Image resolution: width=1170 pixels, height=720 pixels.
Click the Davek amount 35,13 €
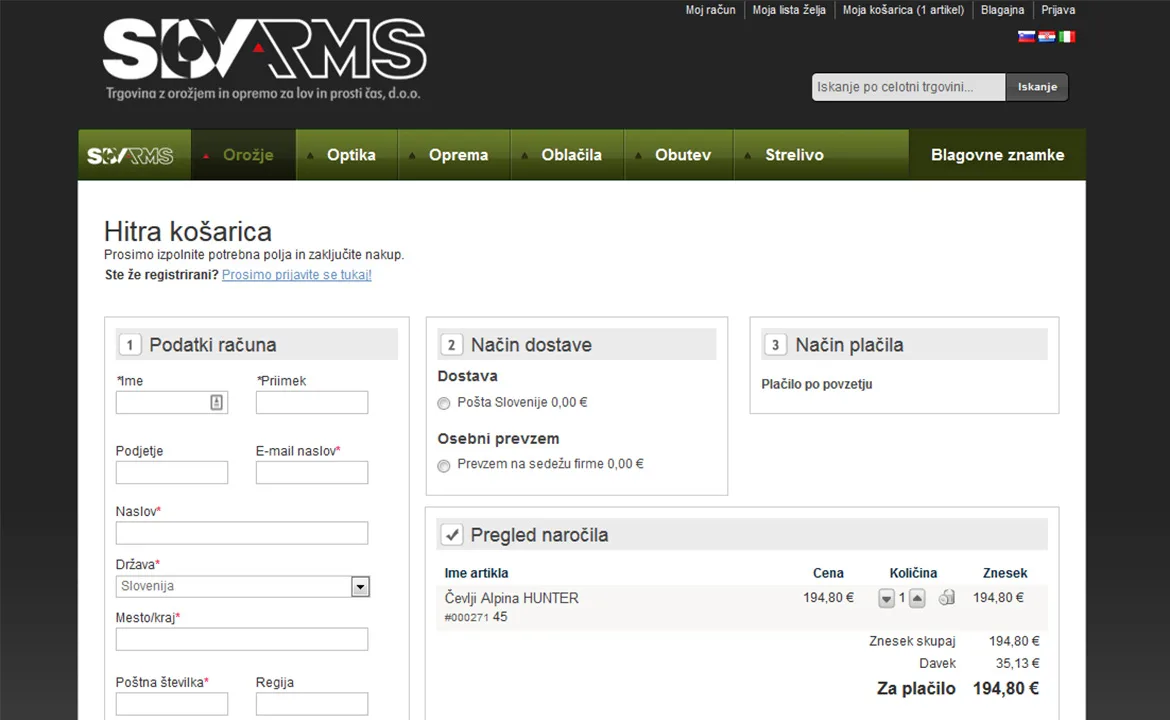[x=1017, y=663]
